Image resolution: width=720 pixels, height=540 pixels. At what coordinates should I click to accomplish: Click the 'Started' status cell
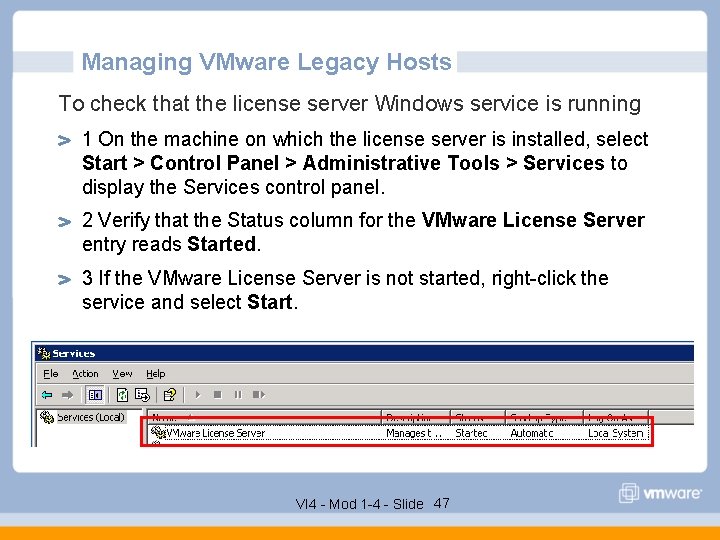tap(471, 433)
